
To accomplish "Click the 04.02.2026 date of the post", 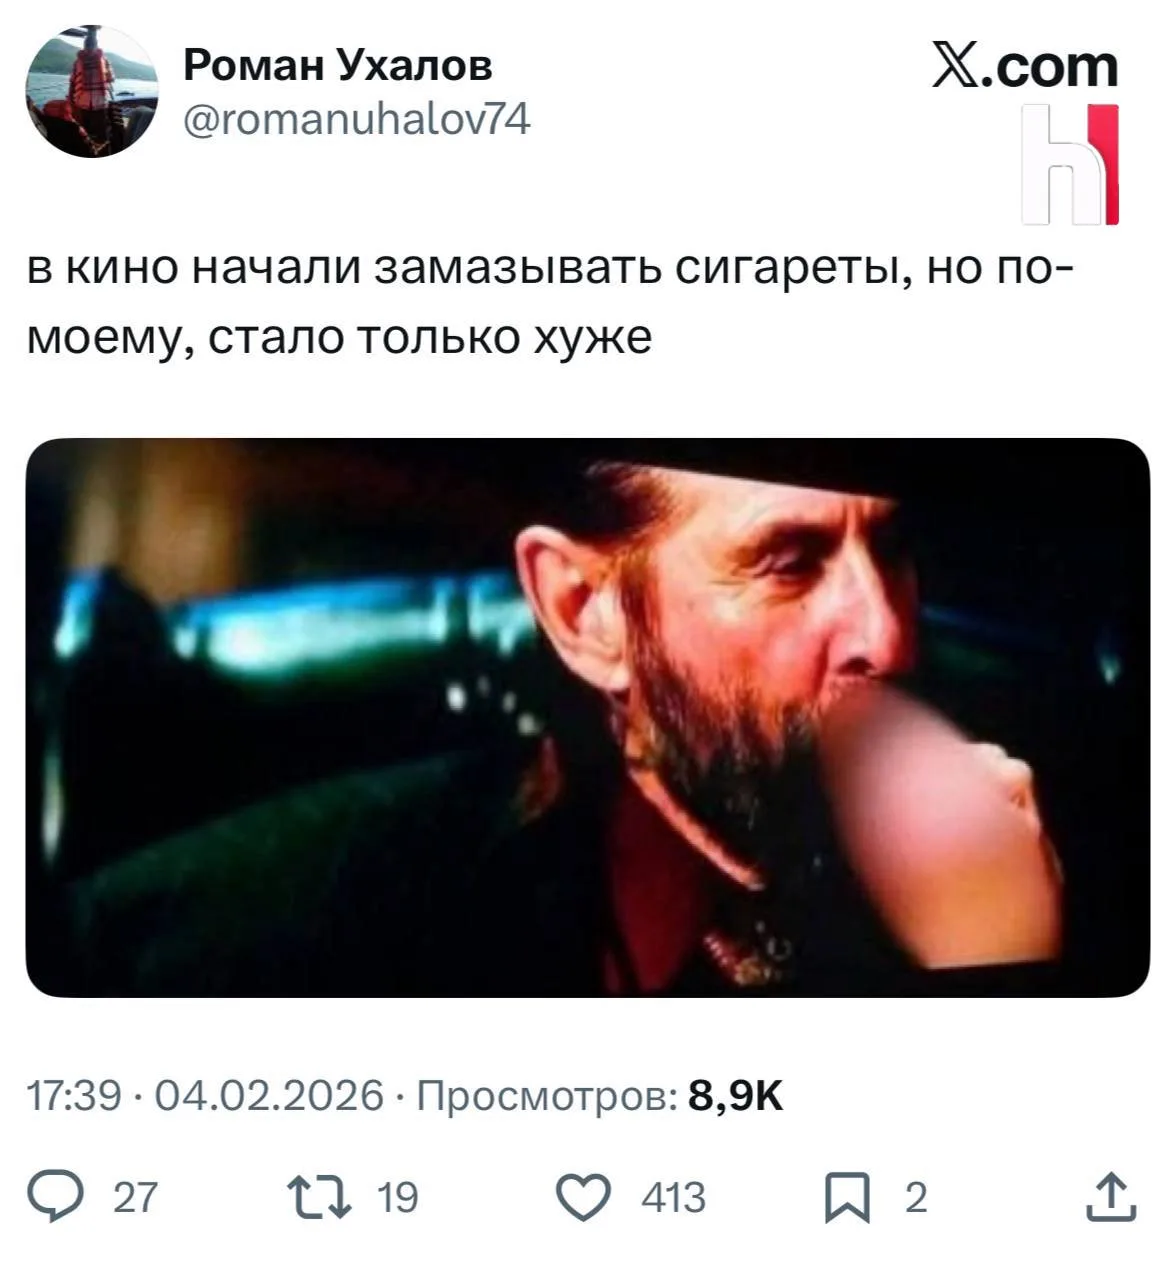I will (x=268, y=1096).
